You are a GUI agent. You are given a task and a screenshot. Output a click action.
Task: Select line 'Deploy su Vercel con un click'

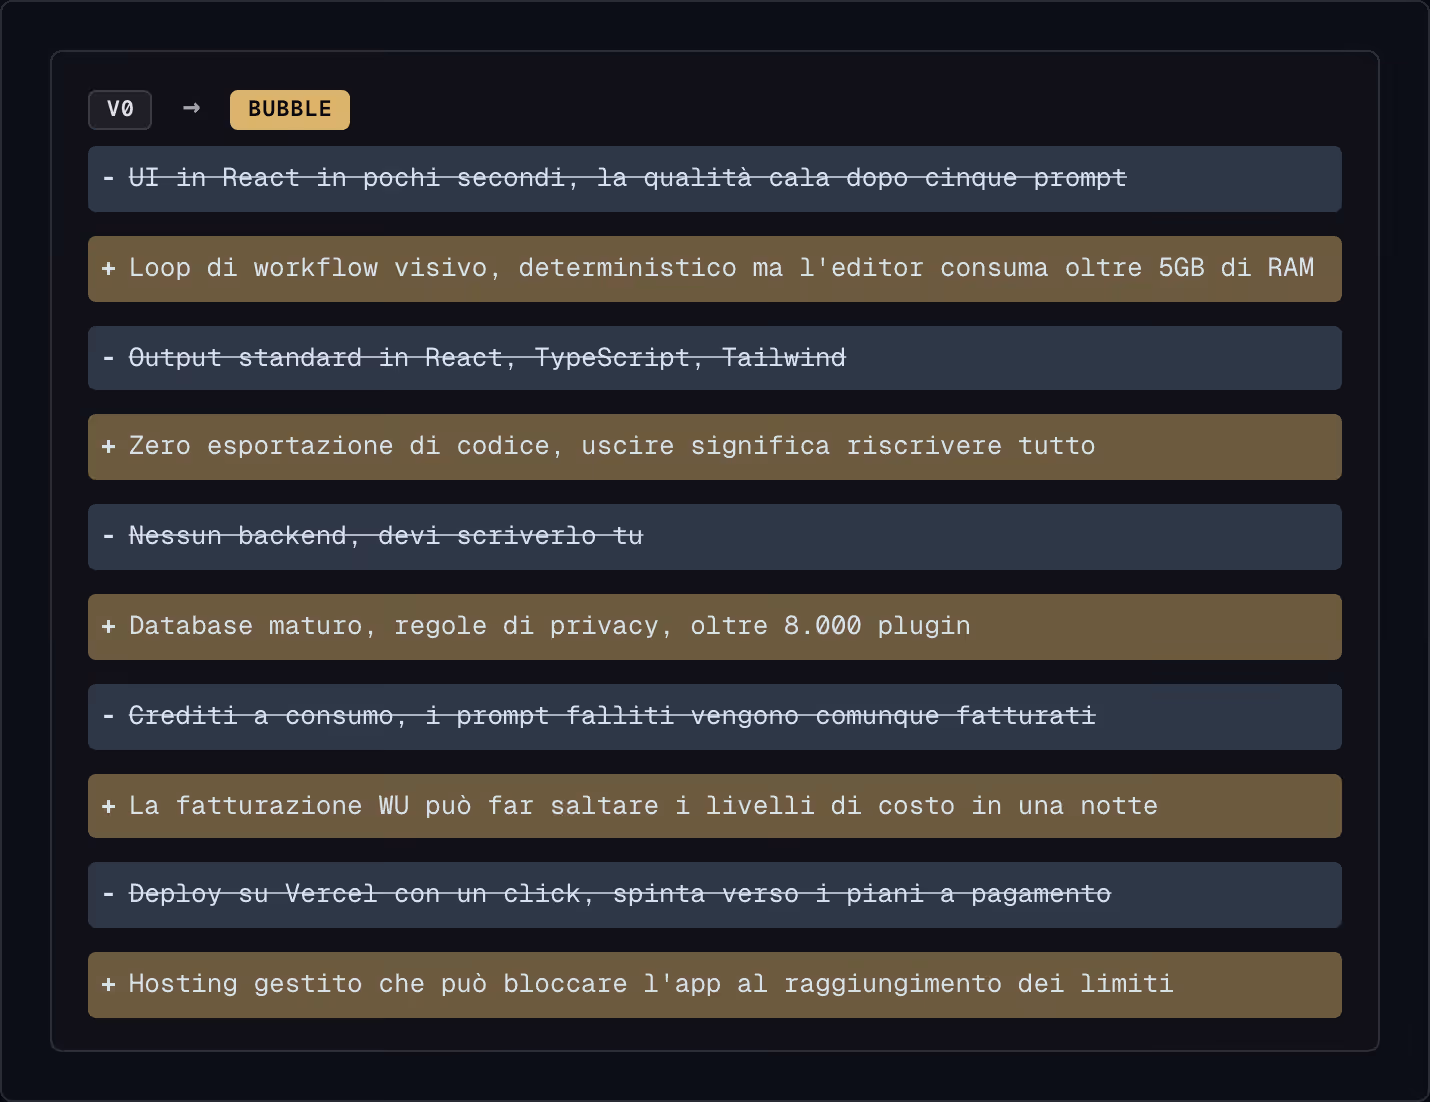click(x=715, y=895)
